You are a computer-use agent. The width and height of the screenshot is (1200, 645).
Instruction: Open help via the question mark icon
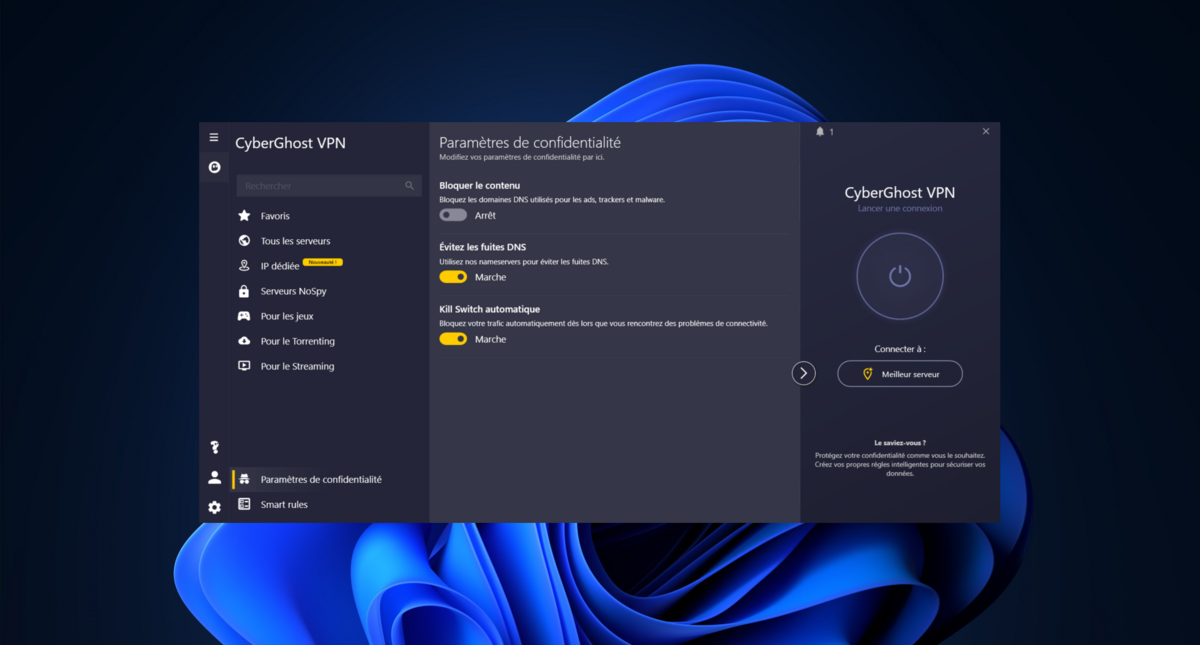(214, 447)
